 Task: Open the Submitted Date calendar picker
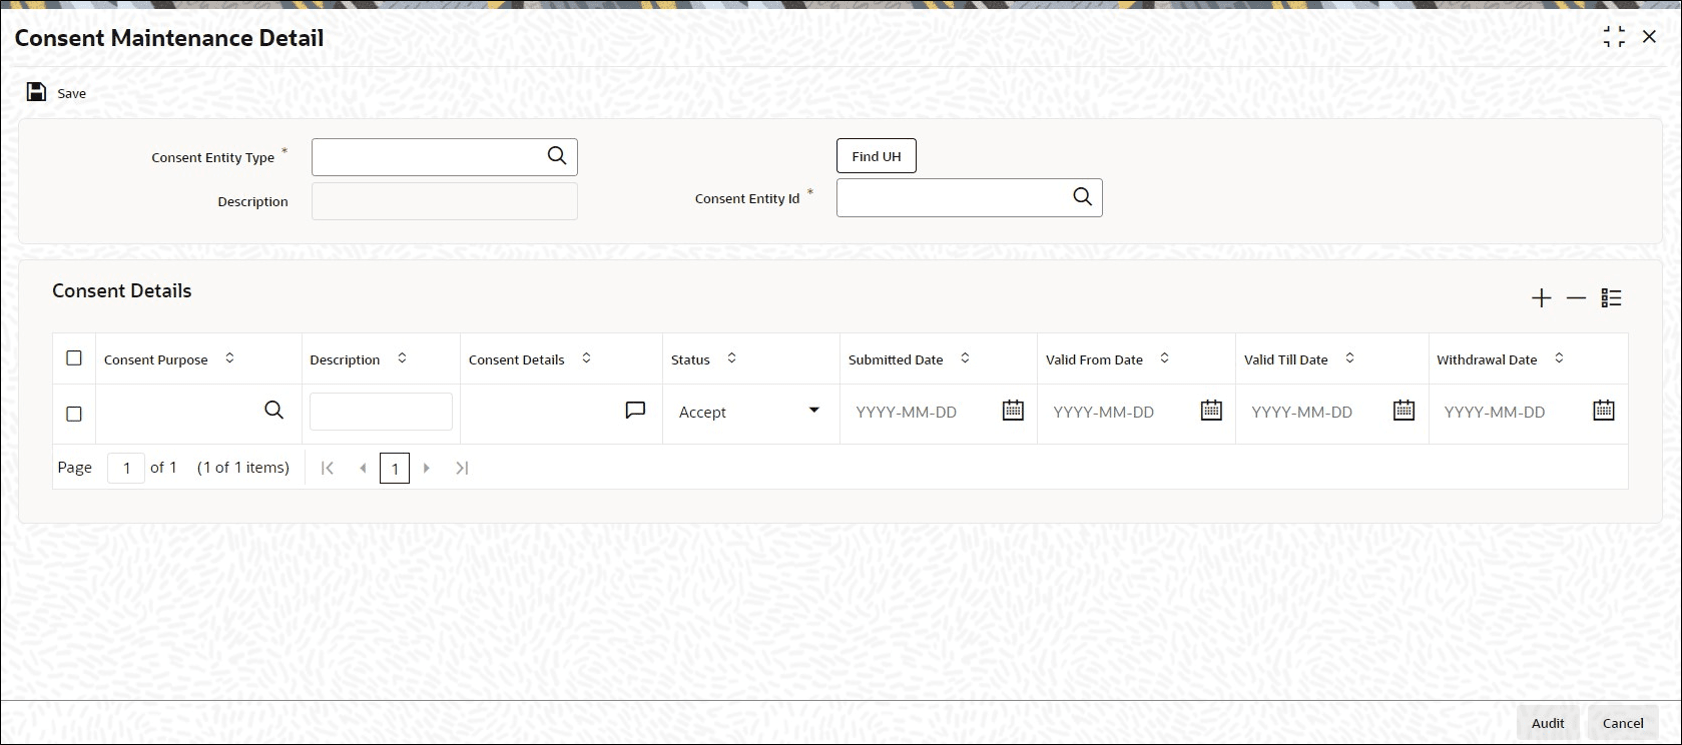(x=1013, y=410)
